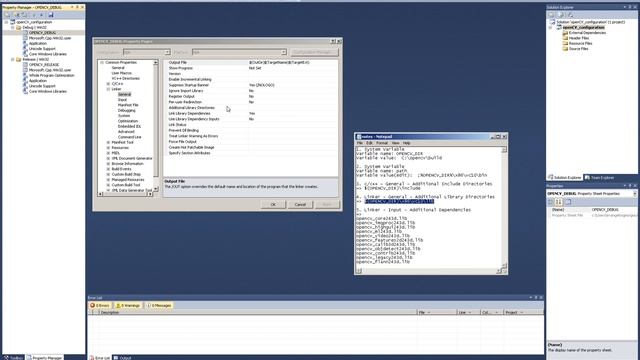Switch to the Property Manager tab at bottom left

(44, 358)
